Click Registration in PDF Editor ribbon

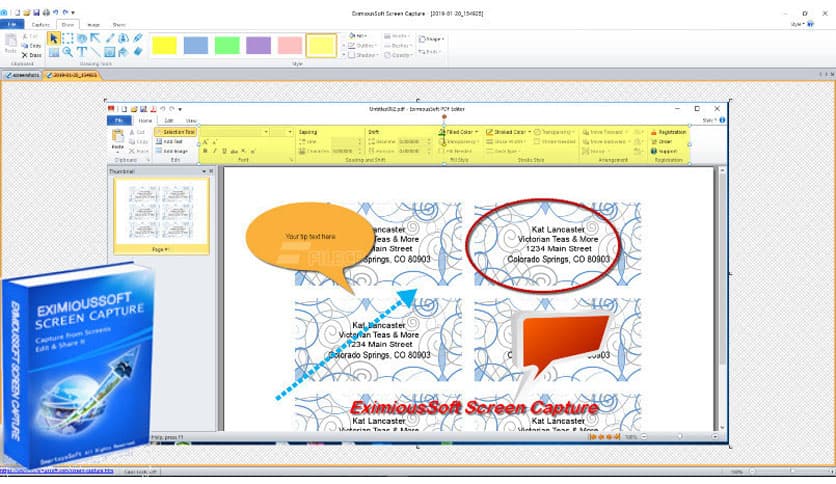669,132
